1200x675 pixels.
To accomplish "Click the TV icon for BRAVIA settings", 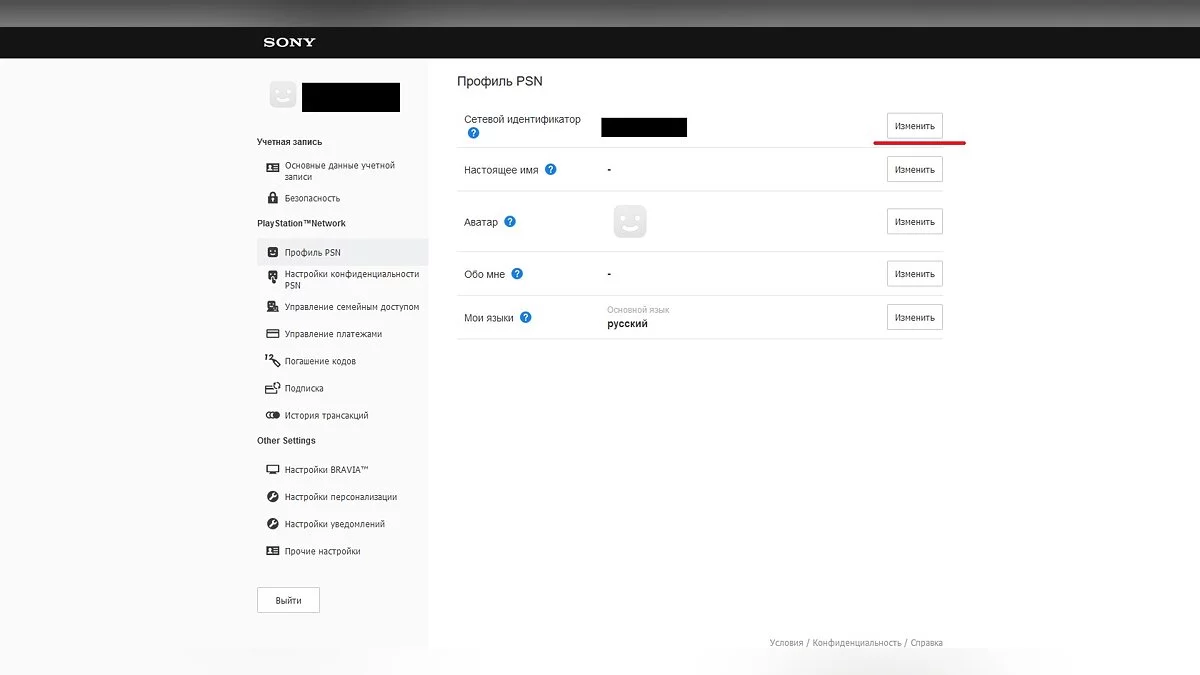I will (272, 469).
